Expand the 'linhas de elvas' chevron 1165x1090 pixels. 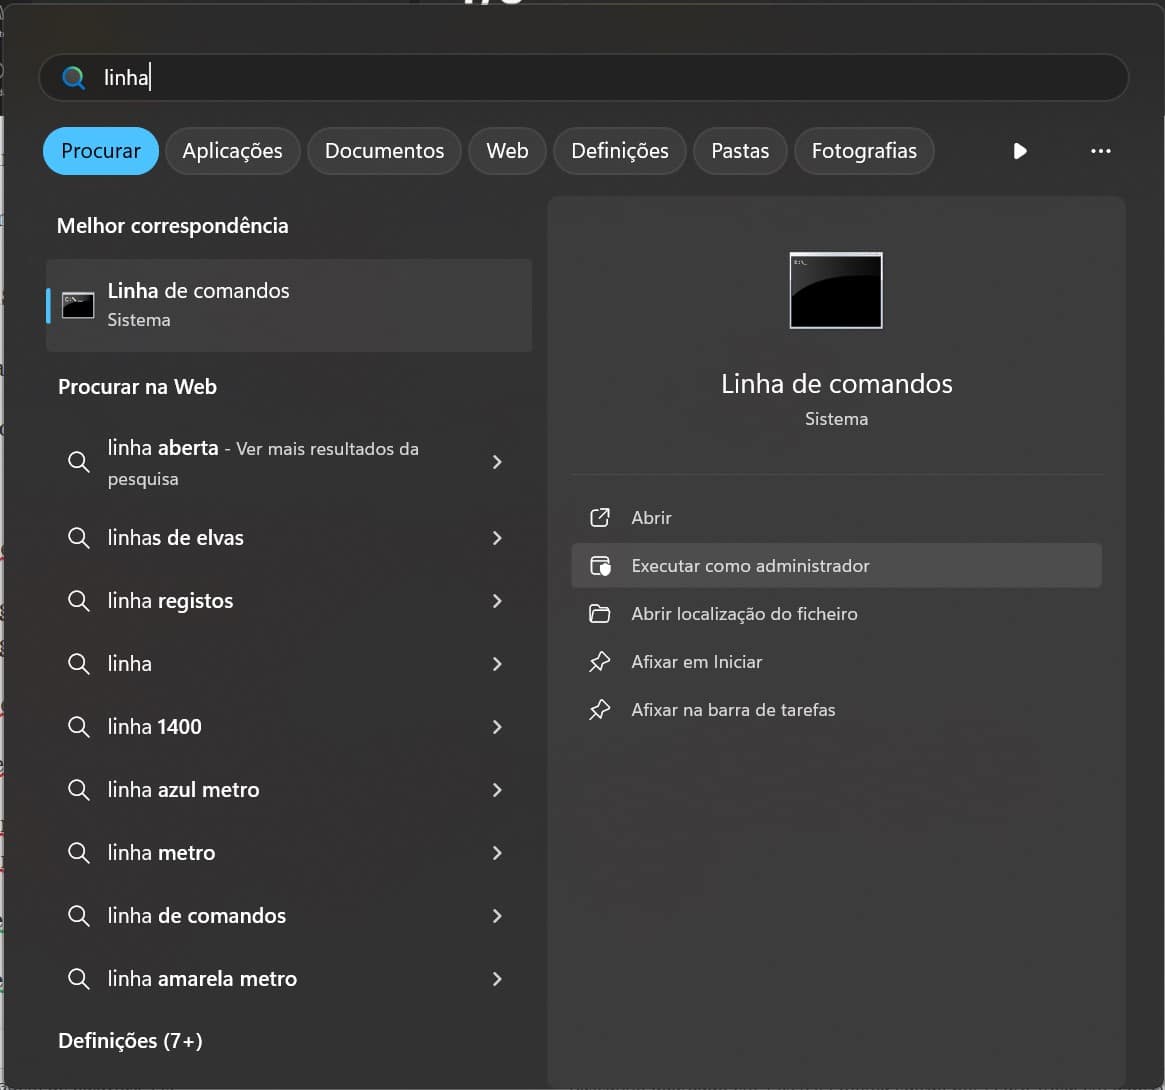[x=497, y=538]
